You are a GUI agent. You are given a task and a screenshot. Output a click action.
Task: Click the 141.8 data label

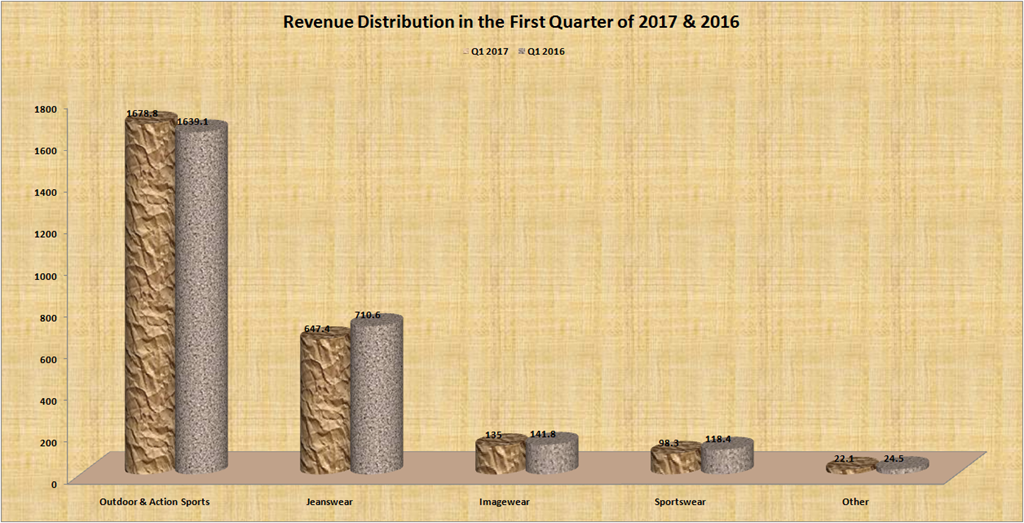pos(543,434)
